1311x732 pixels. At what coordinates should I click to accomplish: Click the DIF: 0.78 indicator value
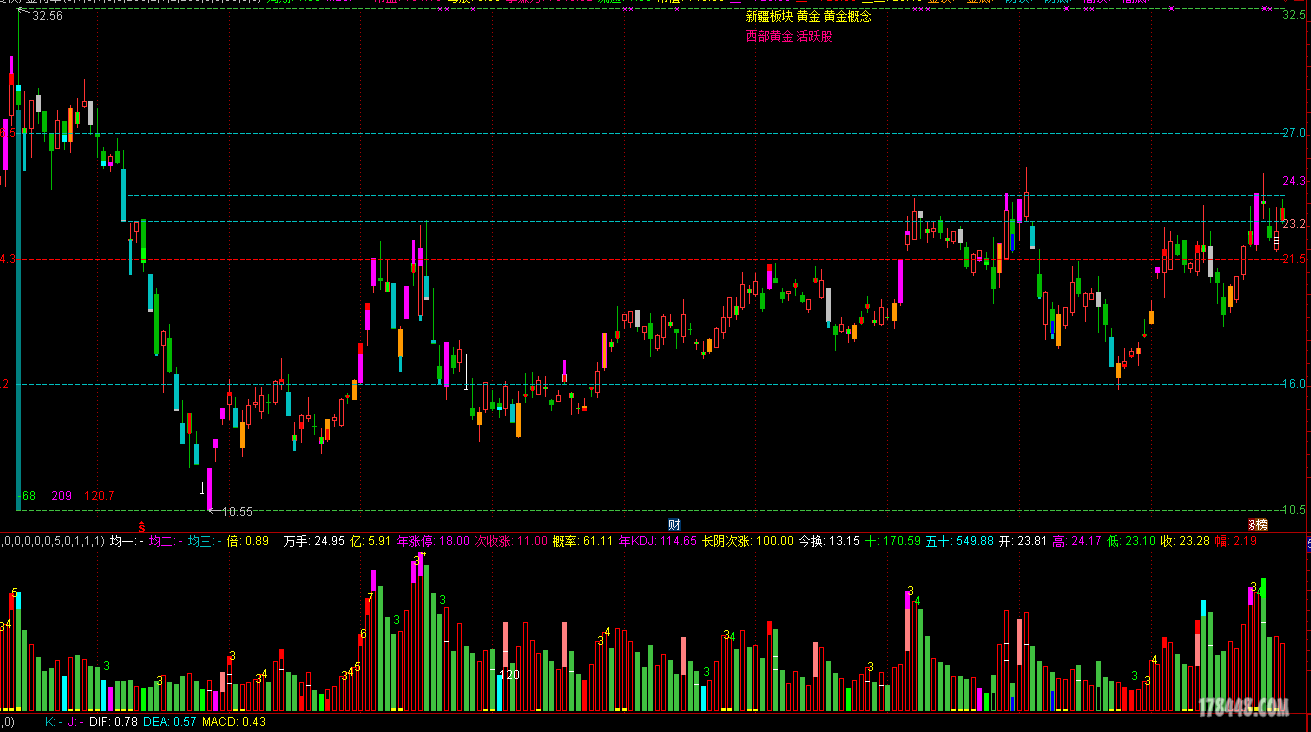click(x=113, y=722)
